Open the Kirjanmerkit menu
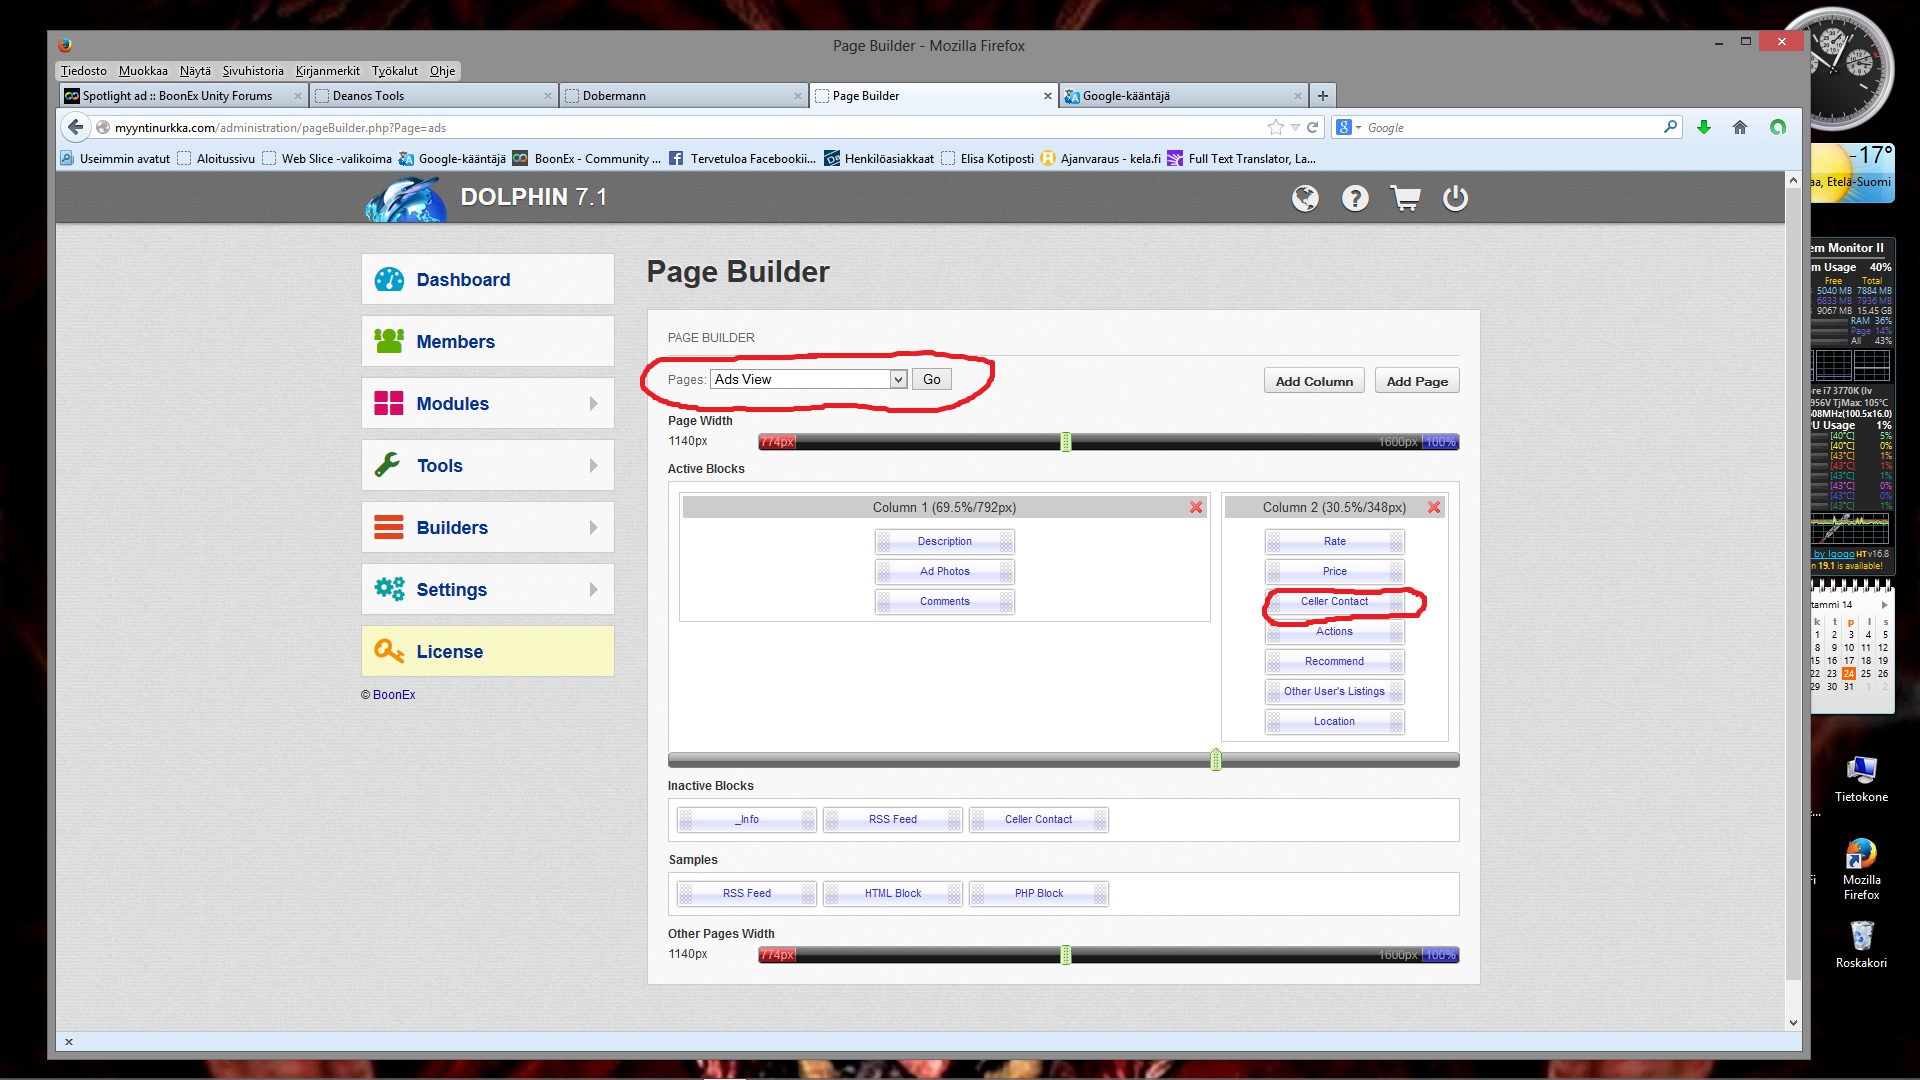The height and width of the screenshot is (1080, 1920). (x=327, y=70)
